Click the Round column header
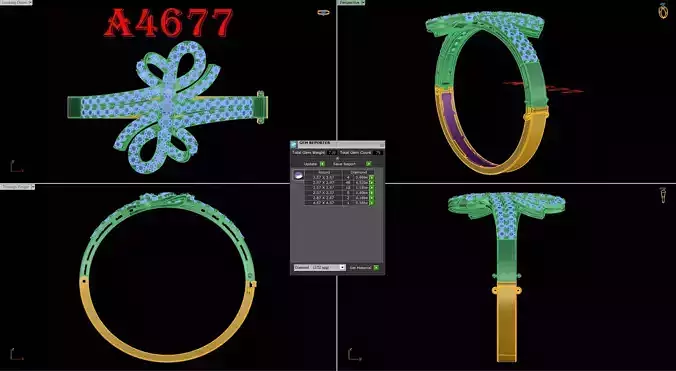Viewport: 676px width, 371px height. (324, 172)
